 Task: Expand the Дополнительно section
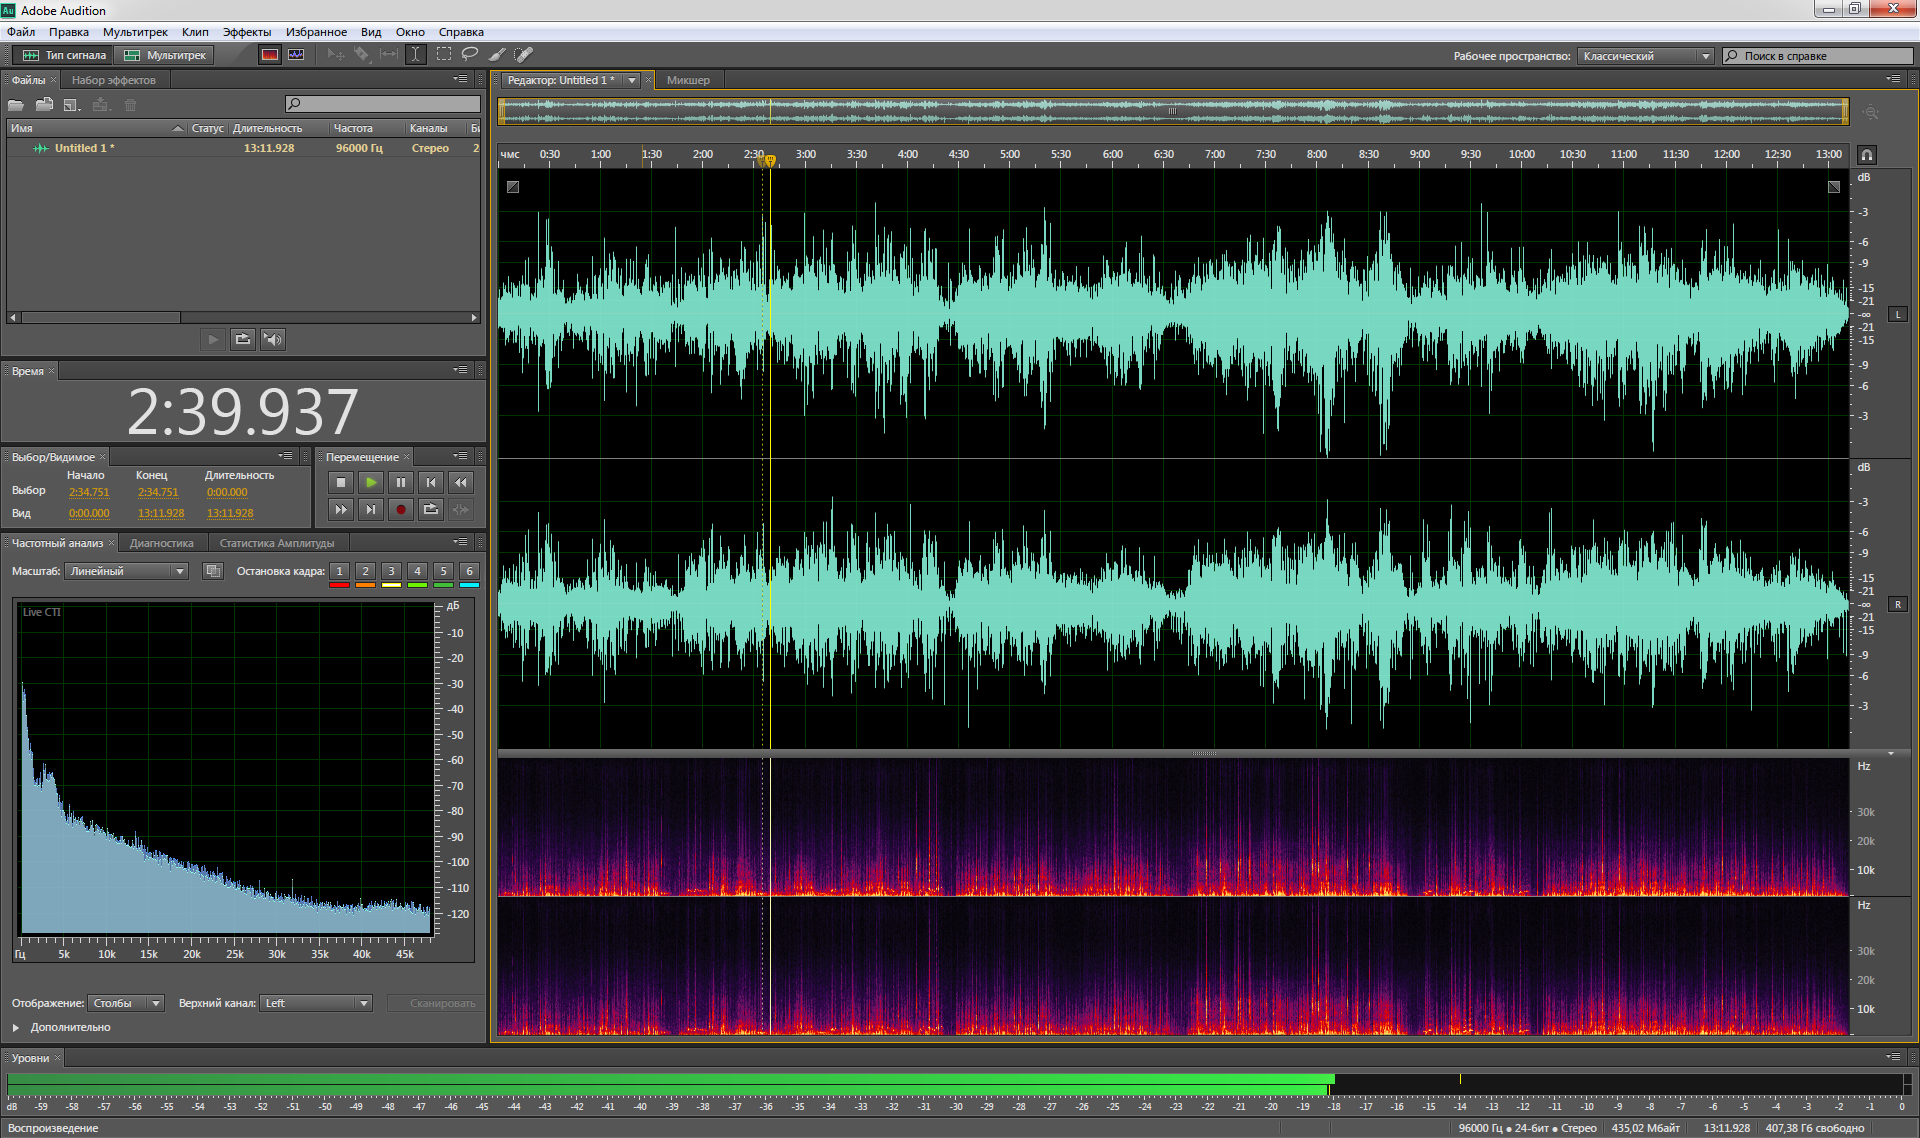(16, 1027)
